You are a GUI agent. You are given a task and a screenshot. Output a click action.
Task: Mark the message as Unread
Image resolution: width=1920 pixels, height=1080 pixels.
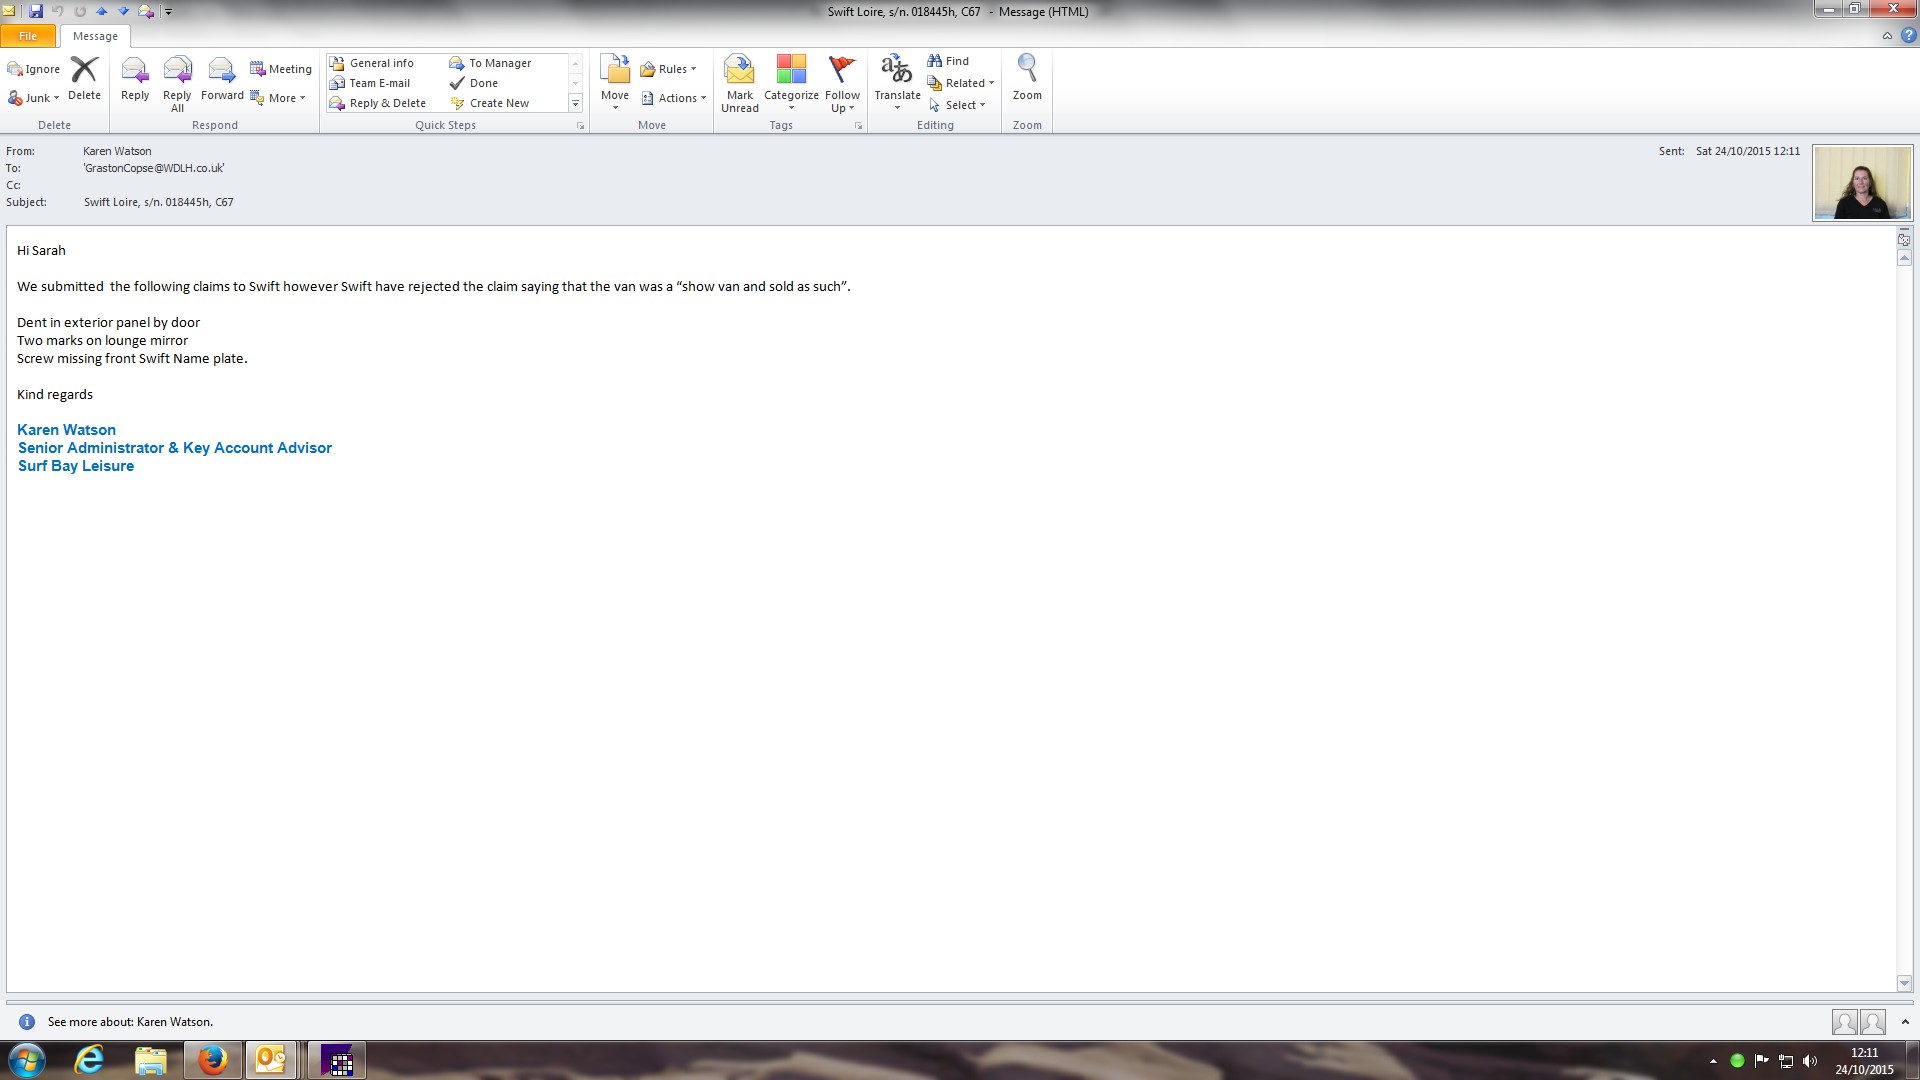point(739,82)
